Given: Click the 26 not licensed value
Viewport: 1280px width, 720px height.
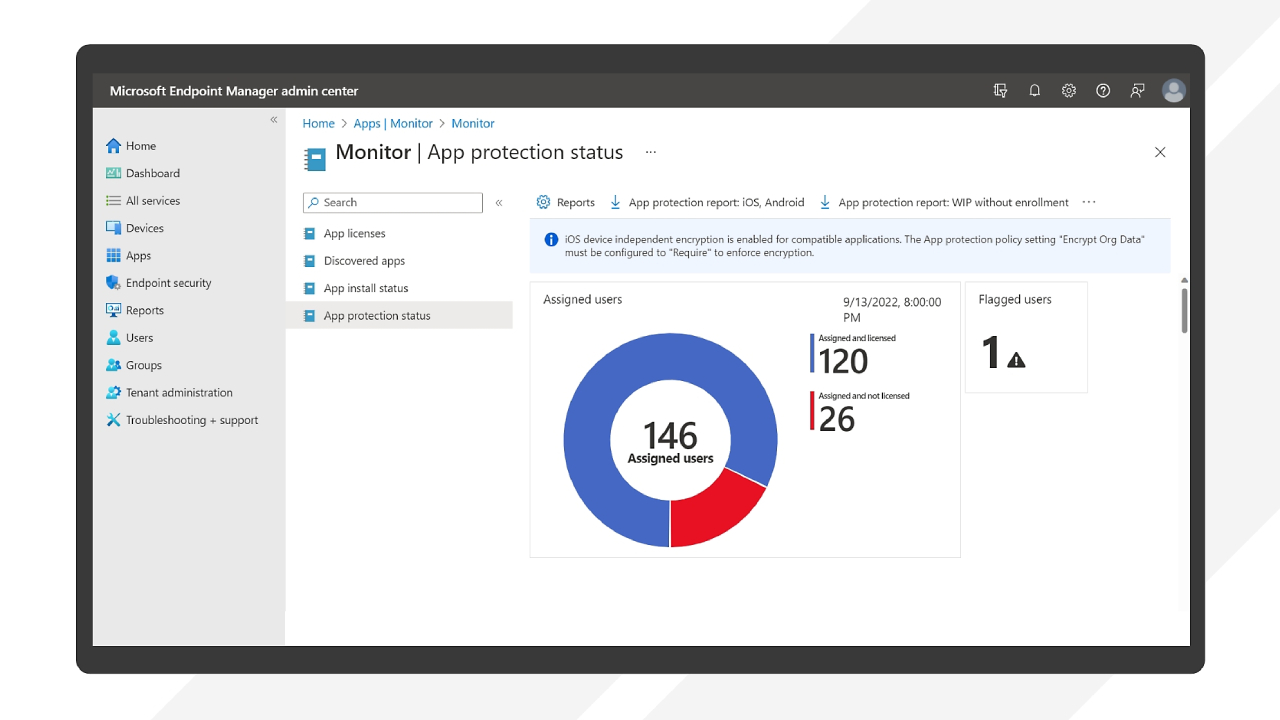Looking at the screenshot, I should pos(837,419).
